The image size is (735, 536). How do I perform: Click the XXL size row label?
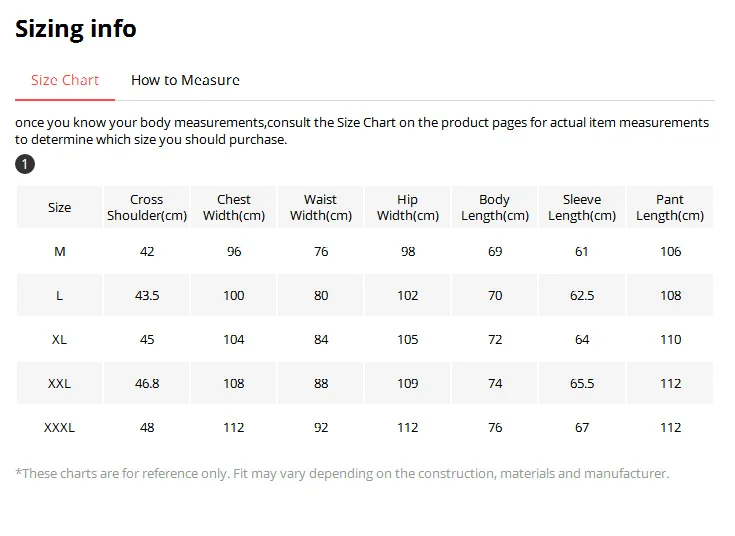click(60, 383)
